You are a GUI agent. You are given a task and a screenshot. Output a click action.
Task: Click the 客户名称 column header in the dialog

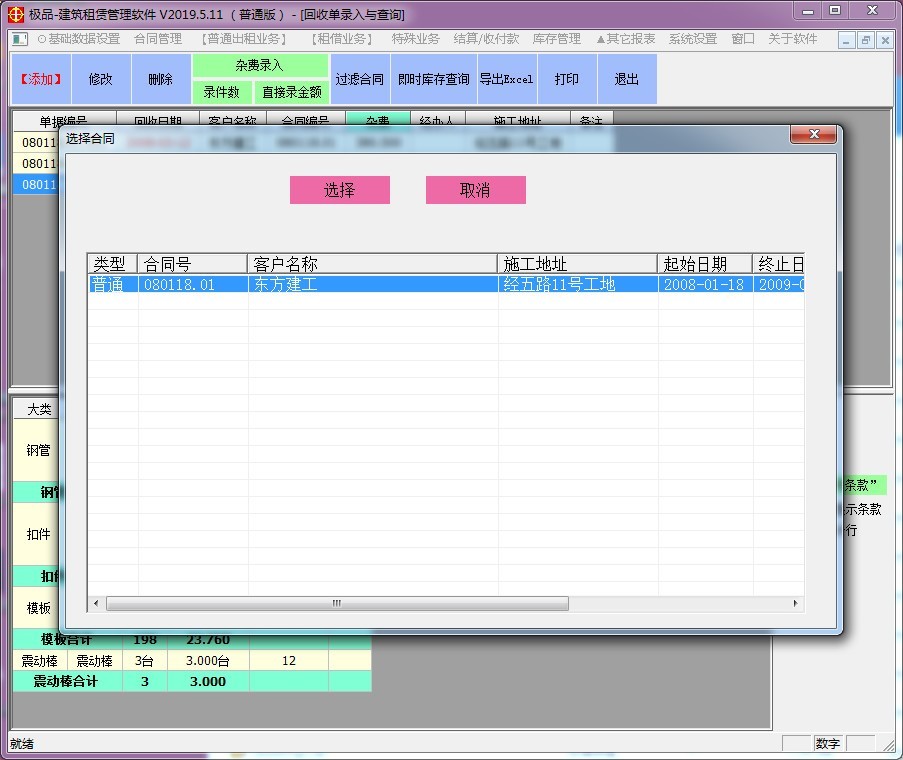[x=372, y=264]
